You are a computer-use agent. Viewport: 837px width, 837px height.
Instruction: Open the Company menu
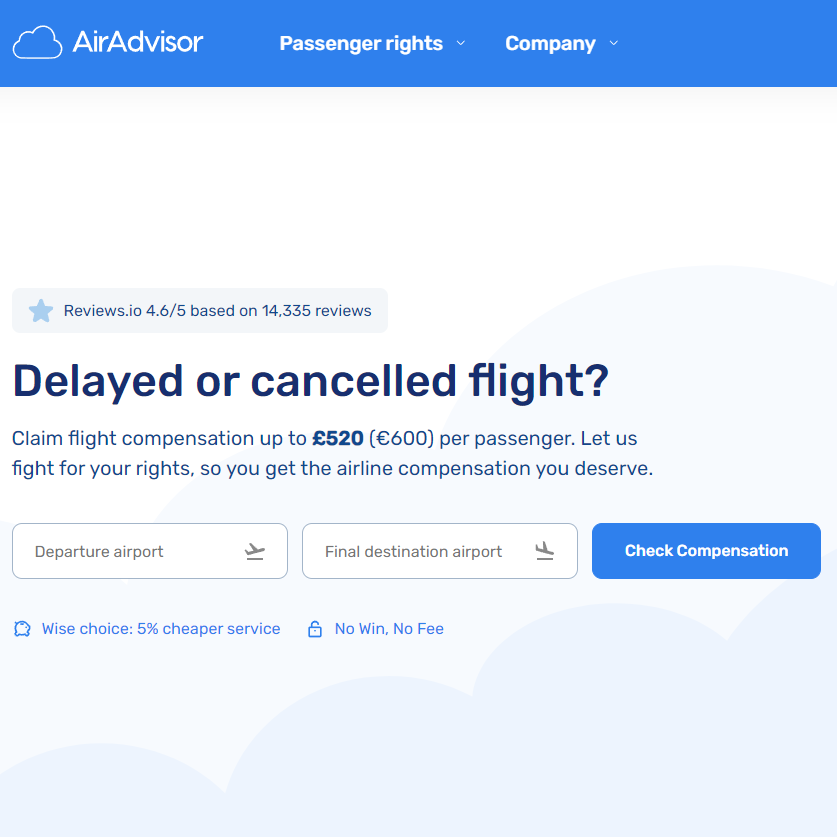pos(550,44)
